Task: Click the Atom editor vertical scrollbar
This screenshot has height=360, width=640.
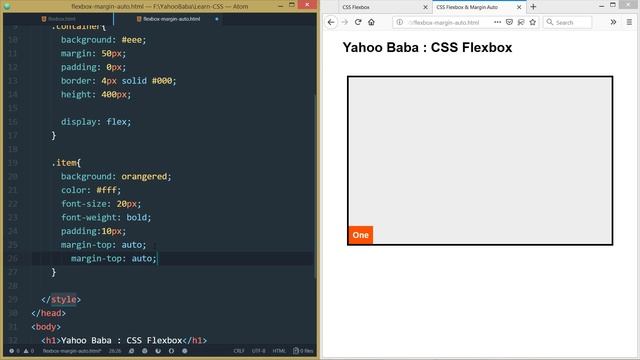Action: (x=315, y=186)
